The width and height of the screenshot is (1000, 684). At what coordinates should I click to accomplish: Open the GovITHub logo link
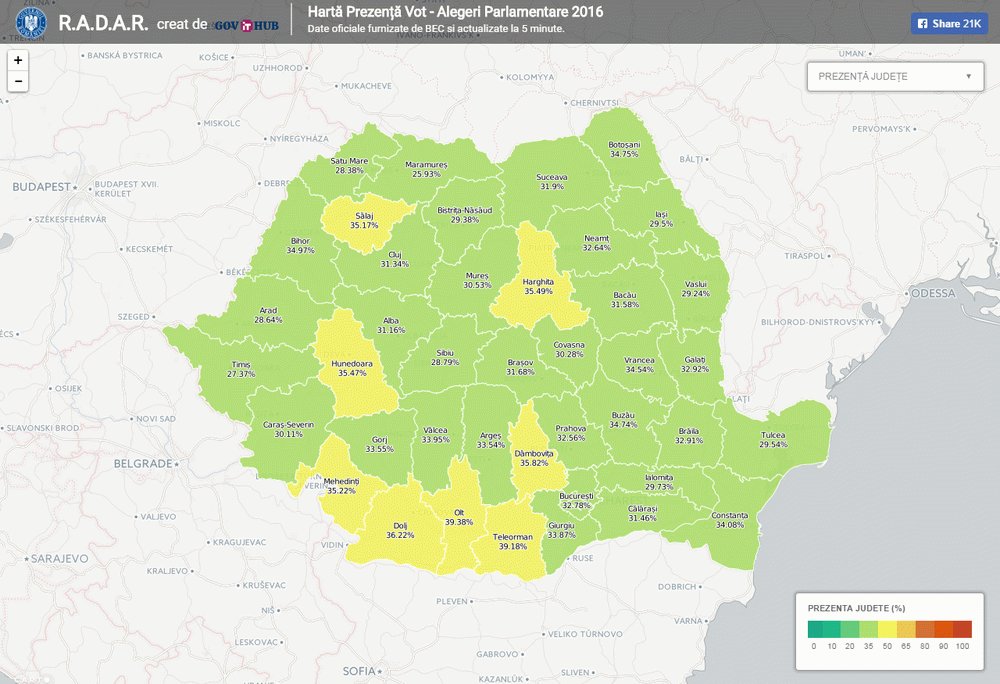click(245, 23)
